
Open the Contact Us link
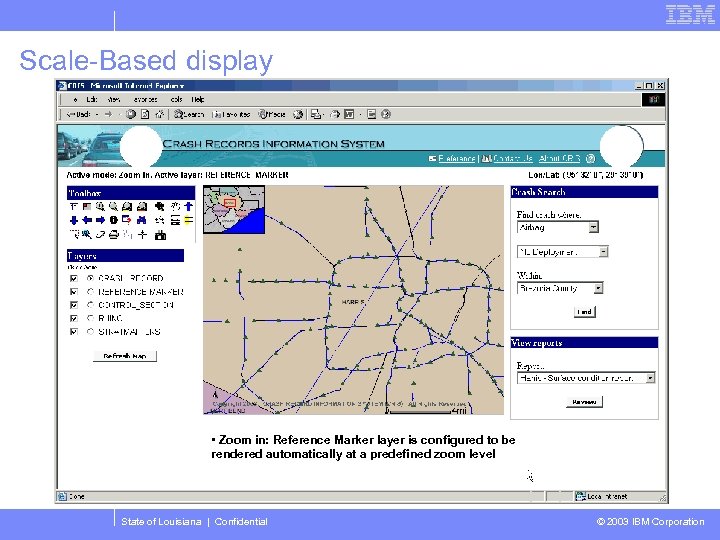pyautogui.click(x=512, y=158)
